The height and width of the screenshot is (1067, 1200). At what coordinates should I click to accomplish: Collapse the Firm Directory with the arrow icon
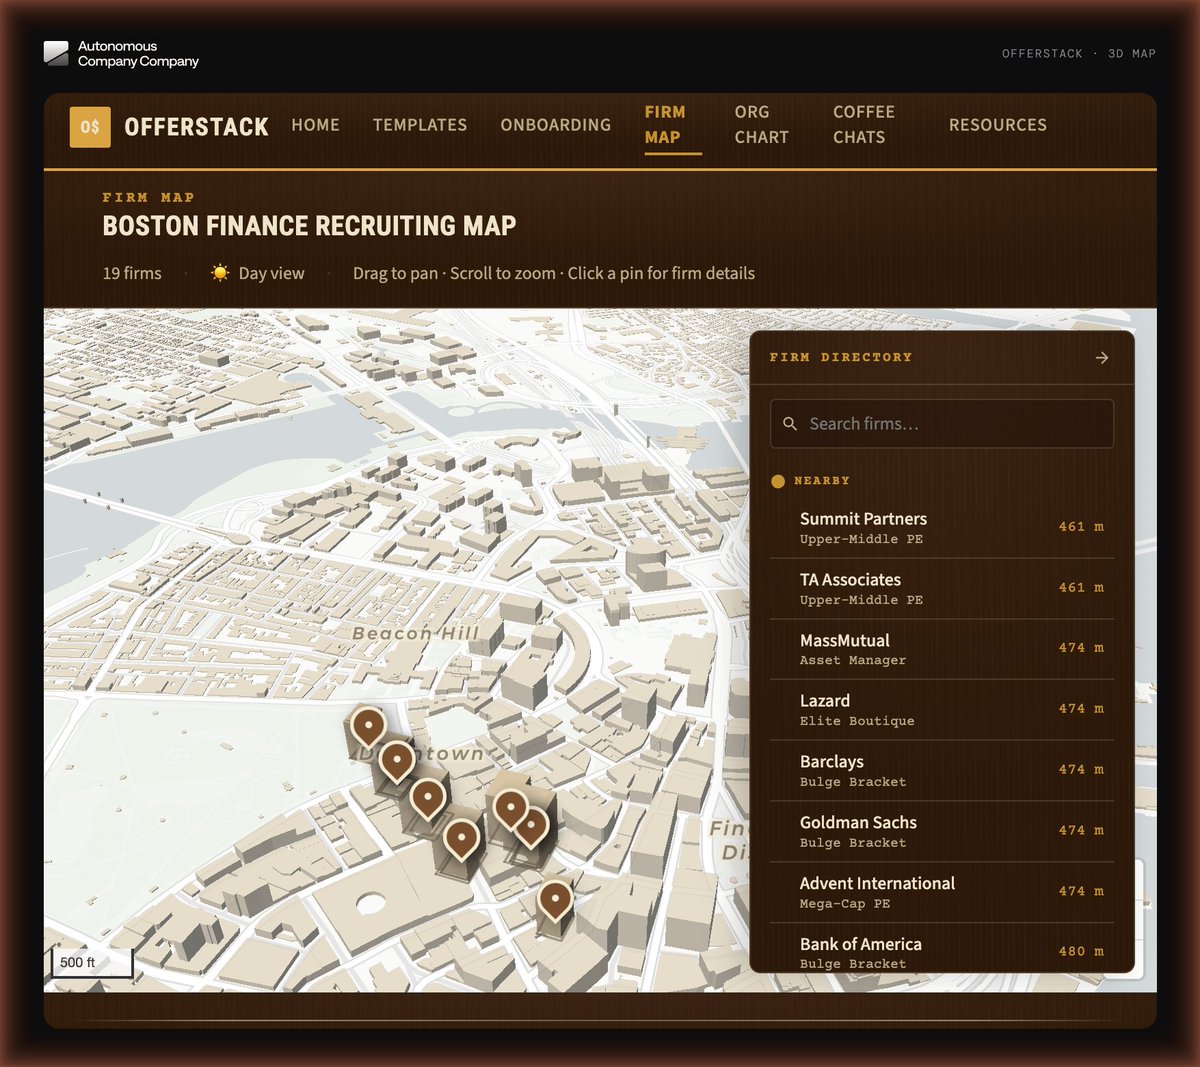(1102, 357)
